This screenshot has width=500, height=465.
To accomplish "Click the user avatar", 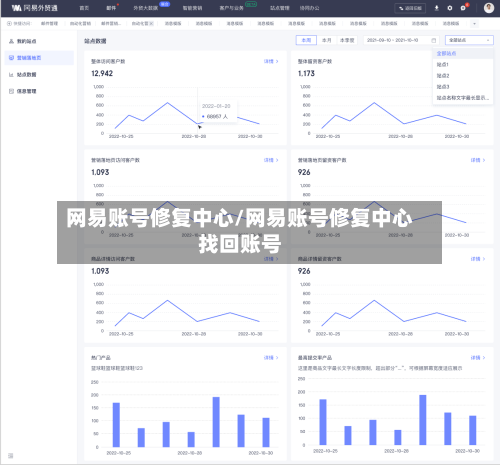I will [489, 8].
